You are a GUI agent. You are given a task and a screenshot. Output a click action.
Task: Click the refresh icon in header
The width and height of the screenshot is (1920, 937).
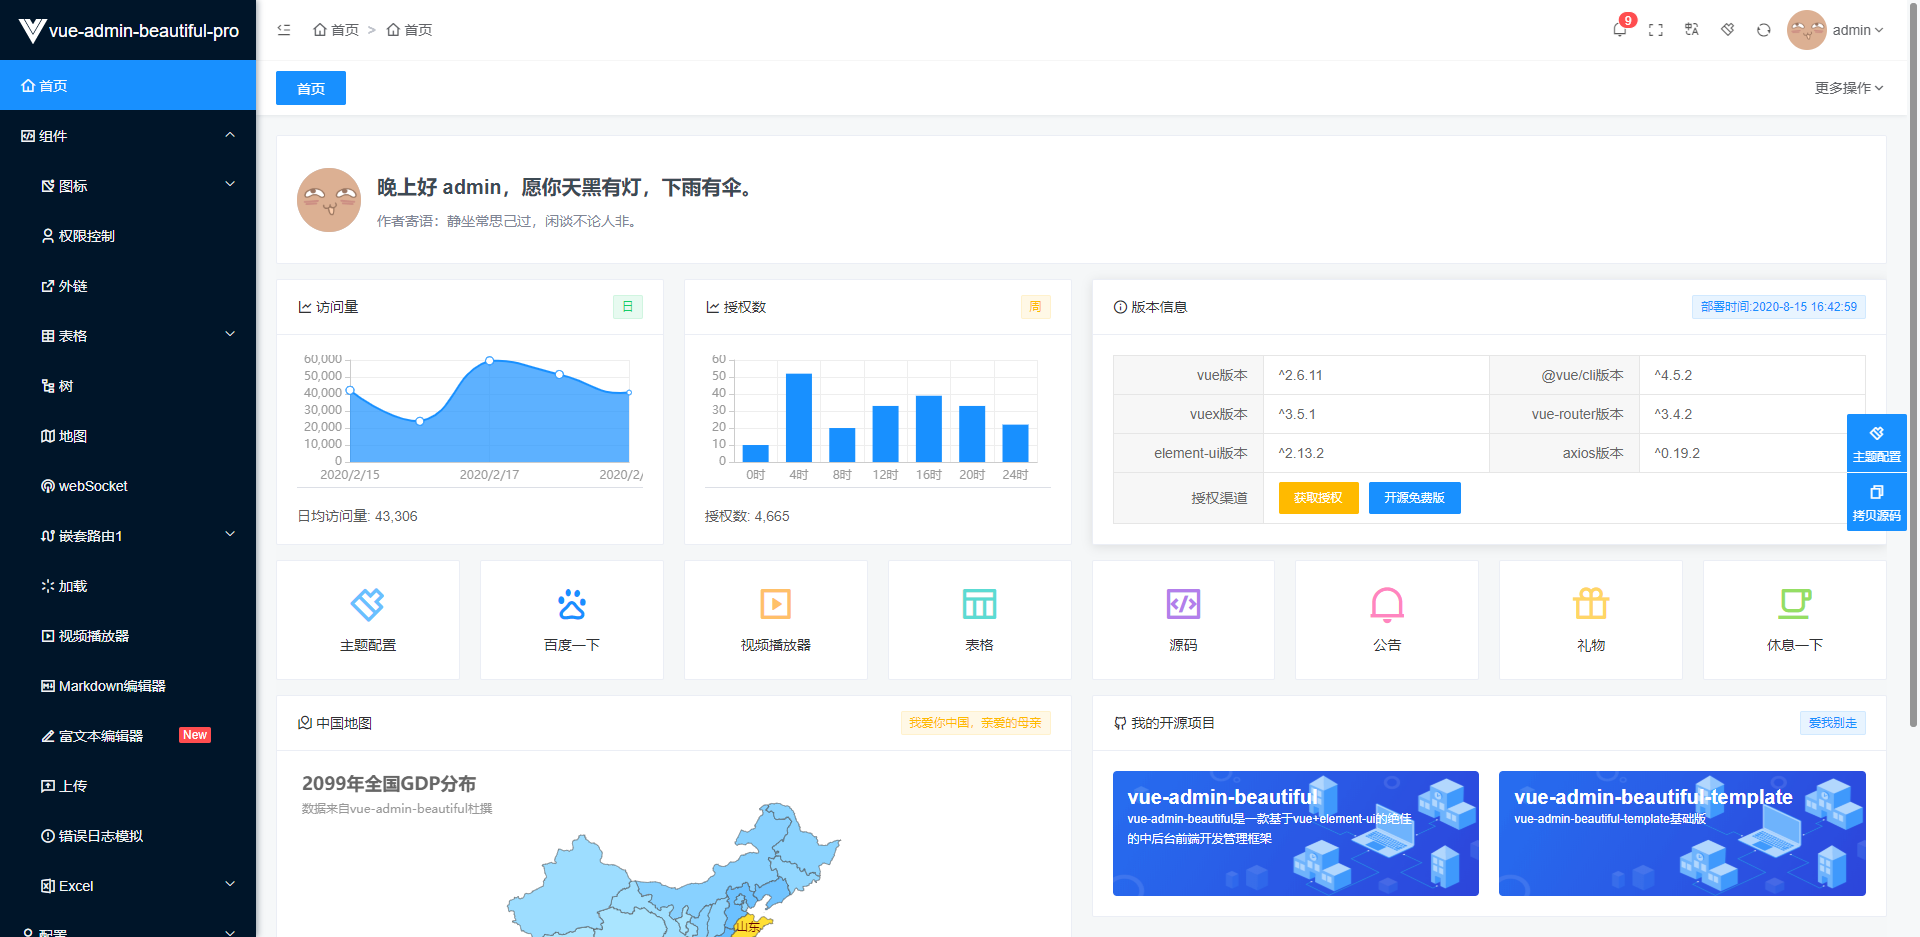(1764, 30)
